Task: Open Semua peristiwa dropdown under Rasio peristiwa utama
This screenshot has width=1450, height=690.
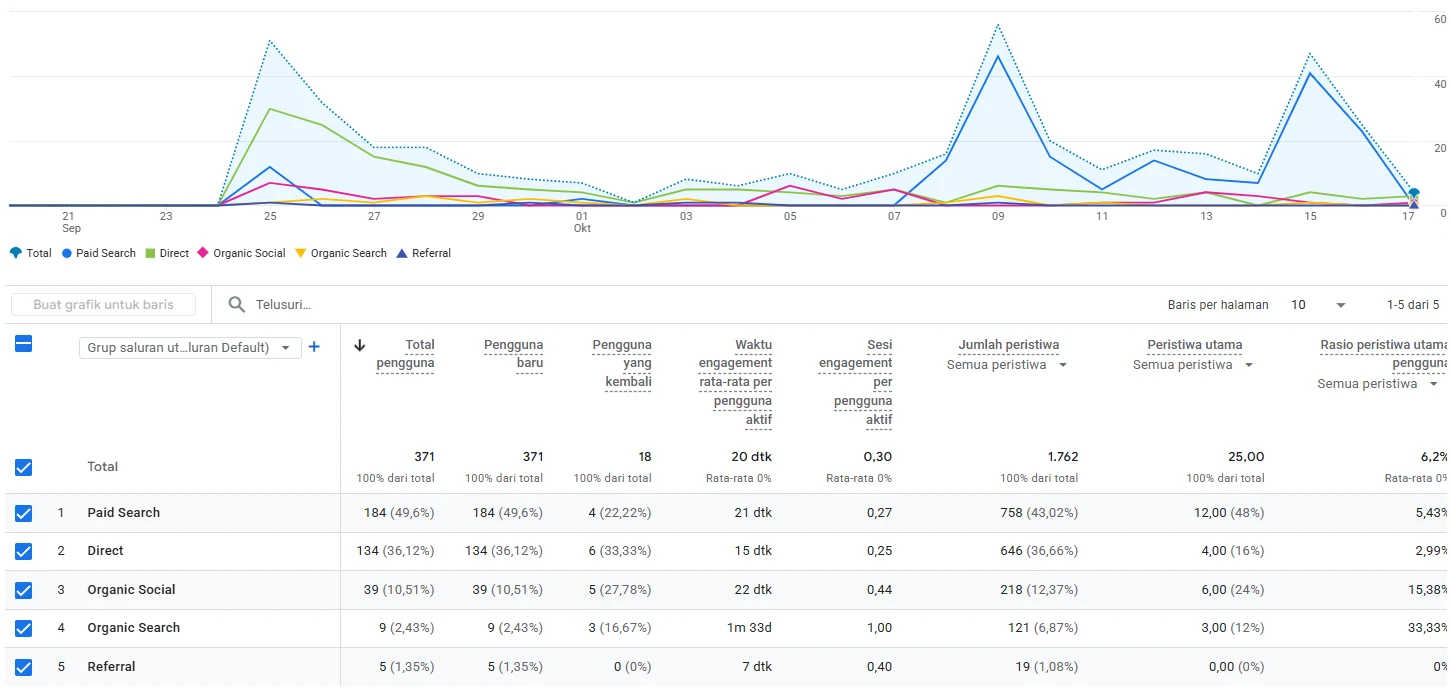Action: [1378, 384]
